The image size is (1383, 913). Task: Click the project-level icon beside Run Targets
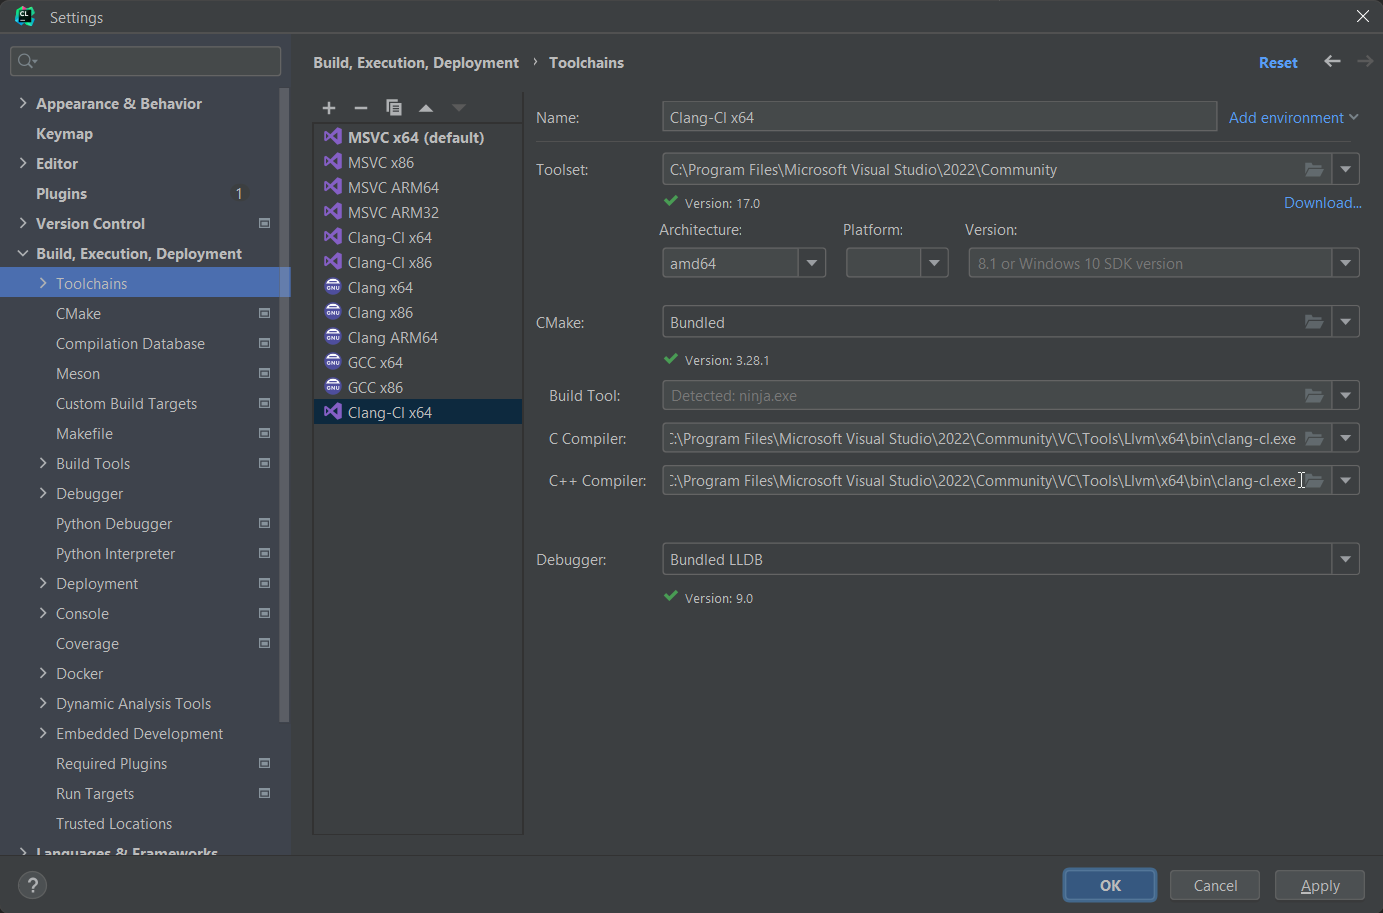coord(264,793)
